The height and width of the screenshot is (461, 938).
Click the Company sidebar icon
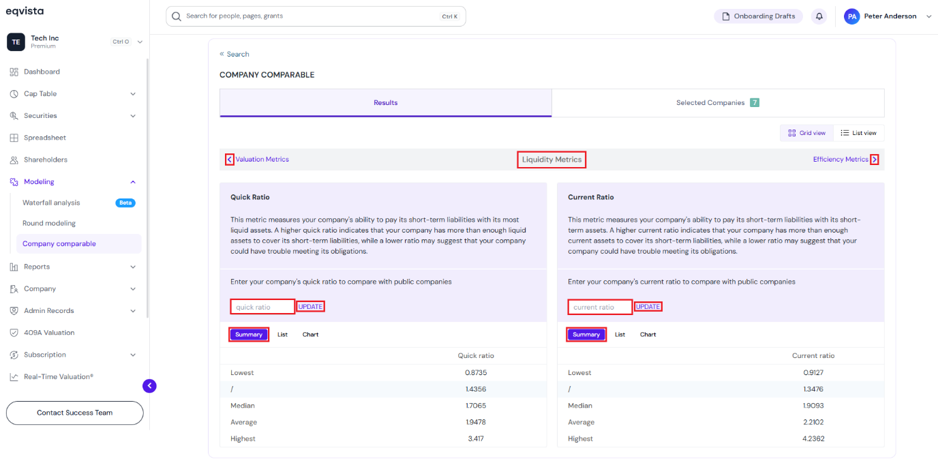click(14, 289)
